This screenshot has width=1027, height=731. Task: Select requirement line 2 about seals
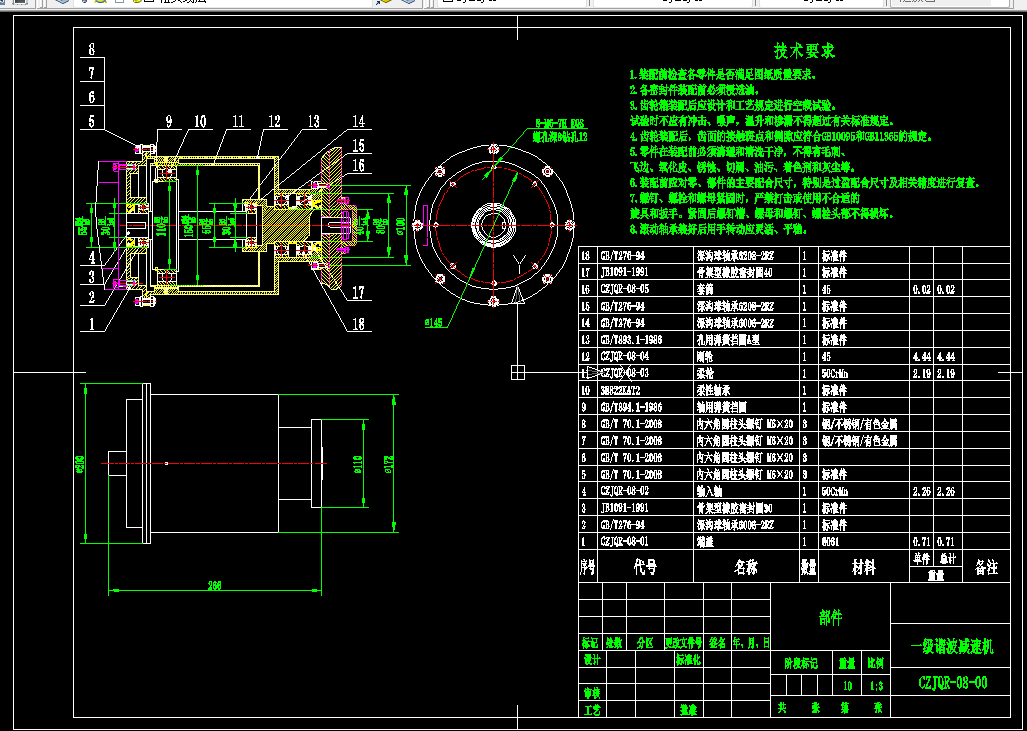pos(695,90)
